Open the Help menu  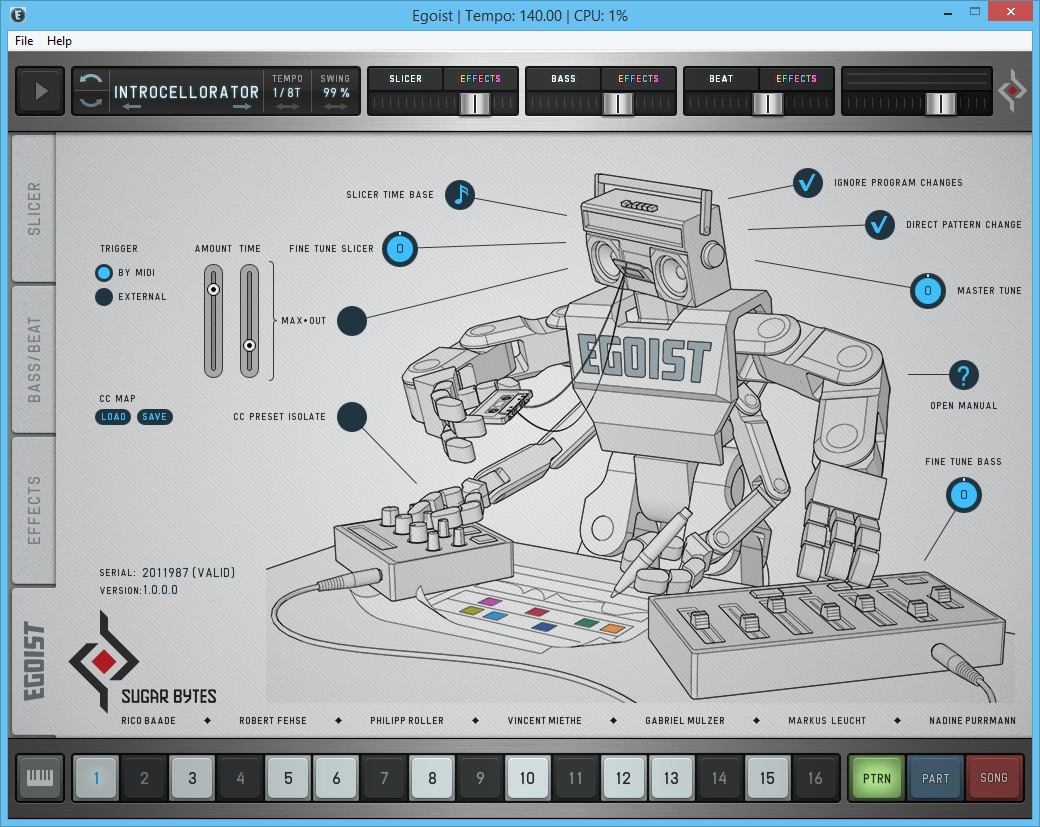59,40
